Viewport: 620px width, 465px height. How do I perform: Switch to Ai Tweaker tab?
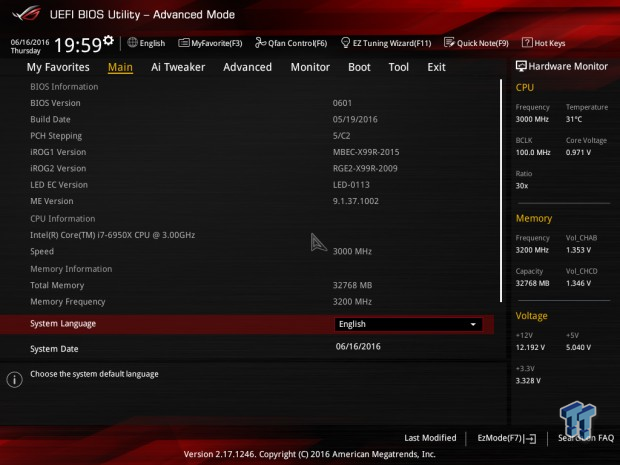click(x=178, y=67)
